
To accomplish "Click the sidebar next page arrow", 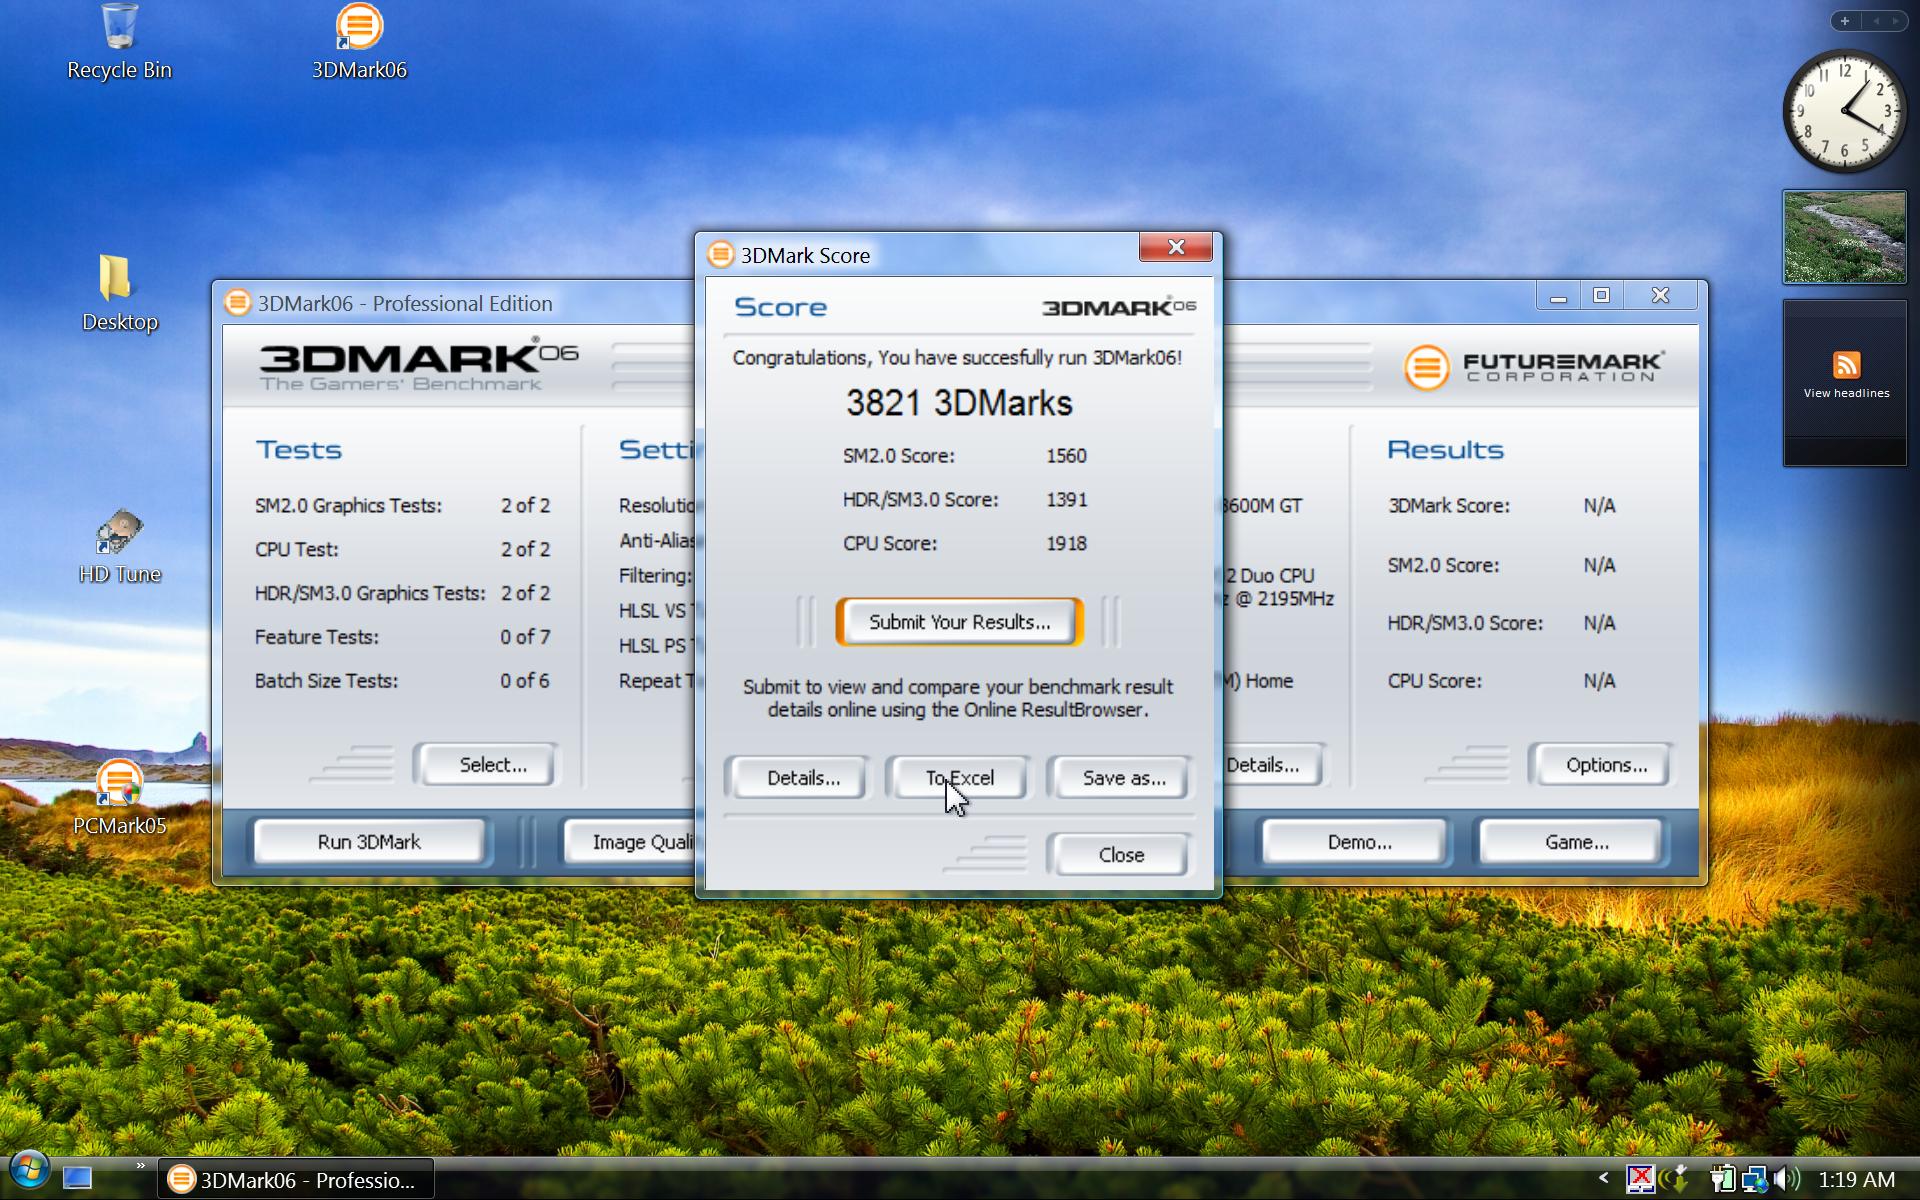I will tap(1895, 21).
